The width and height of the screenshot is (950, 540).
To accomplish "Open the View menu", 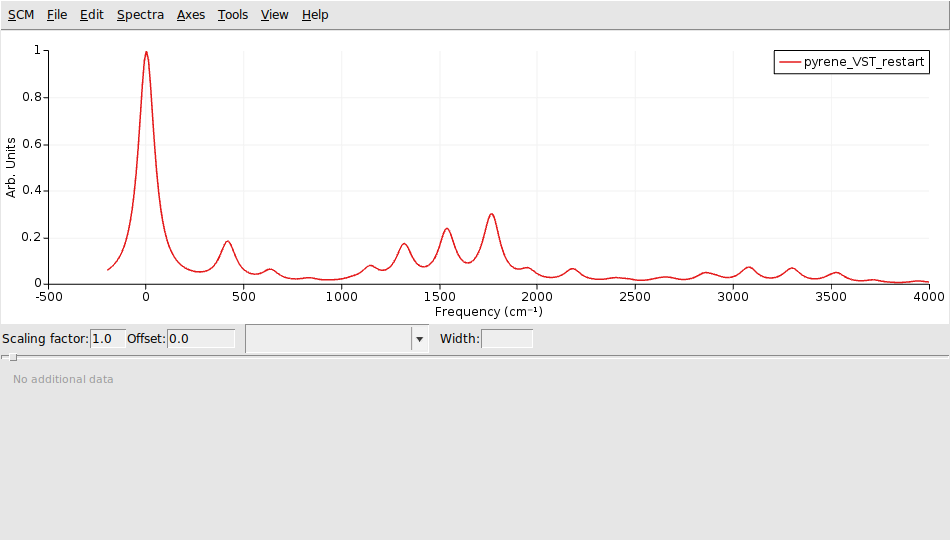I will coord(274,15).
